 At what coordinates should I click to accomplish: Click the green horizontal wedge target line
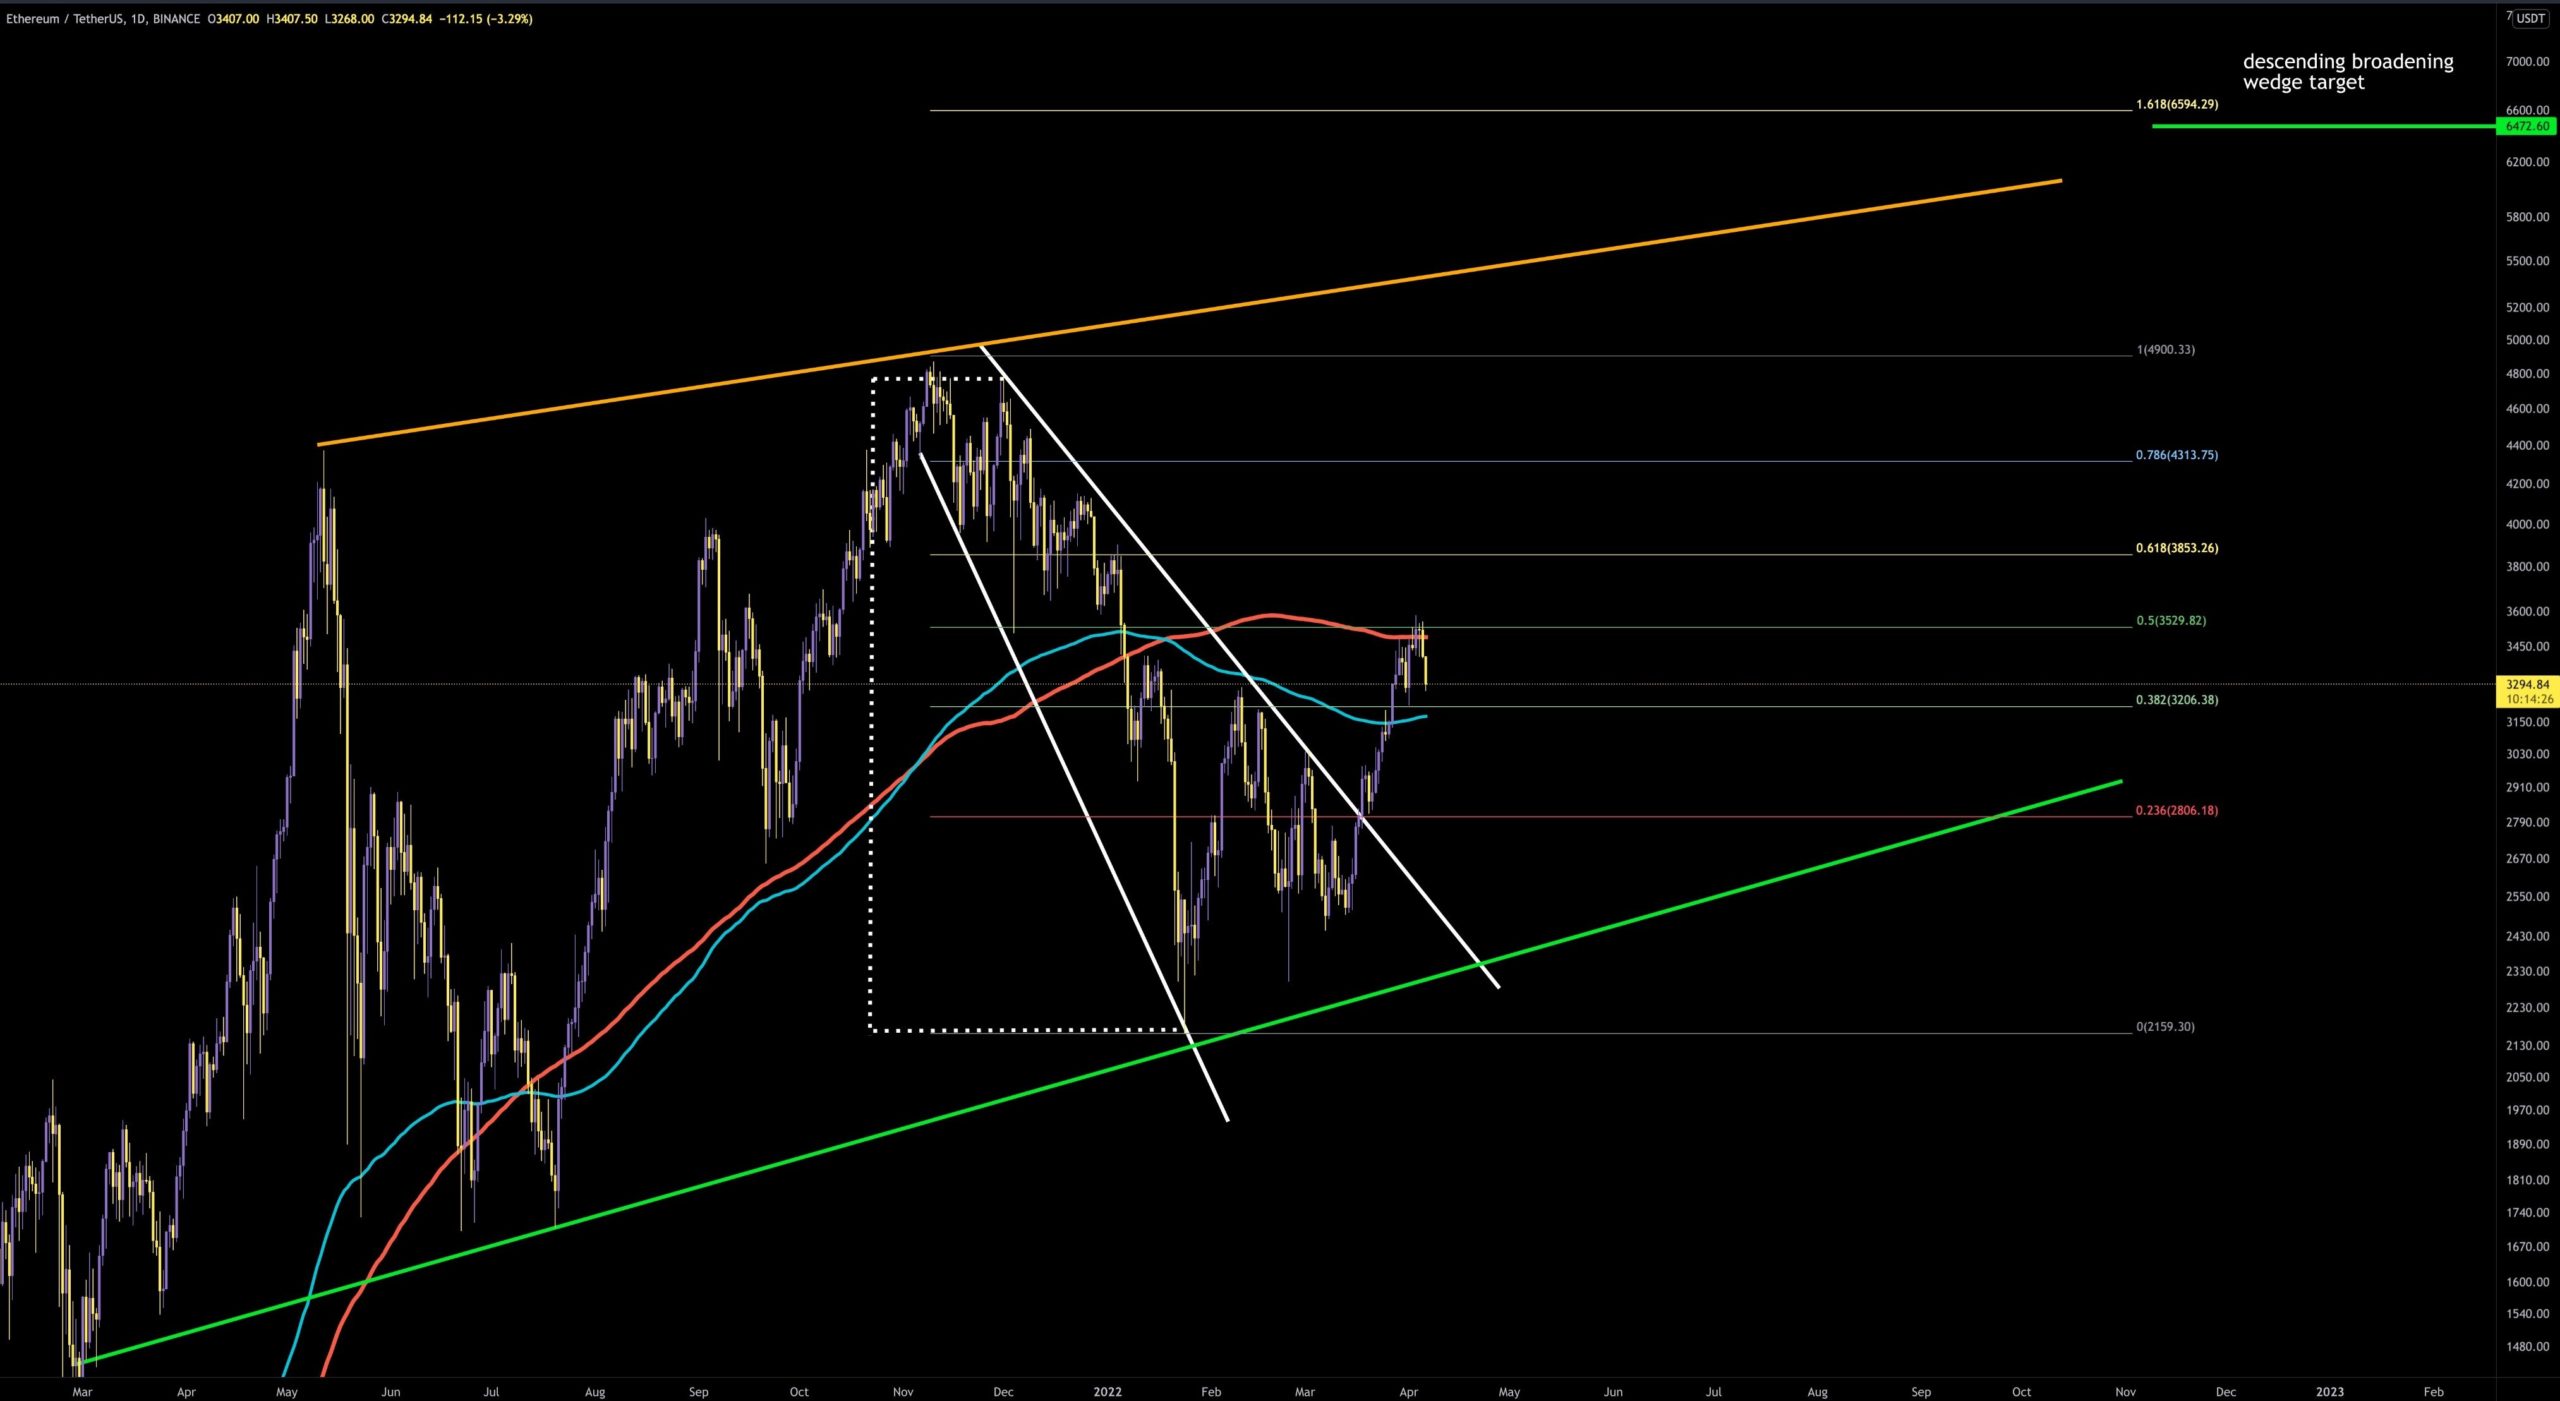coord(2320,127)
